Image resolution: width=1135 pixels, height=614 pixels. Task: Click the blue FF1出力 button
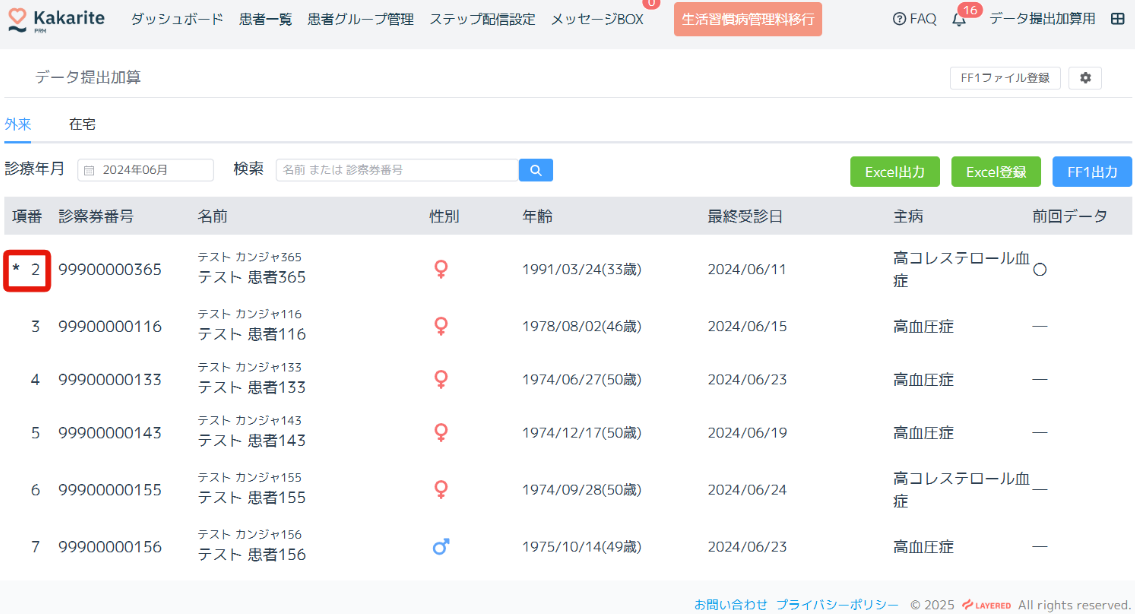[1092, 172]
